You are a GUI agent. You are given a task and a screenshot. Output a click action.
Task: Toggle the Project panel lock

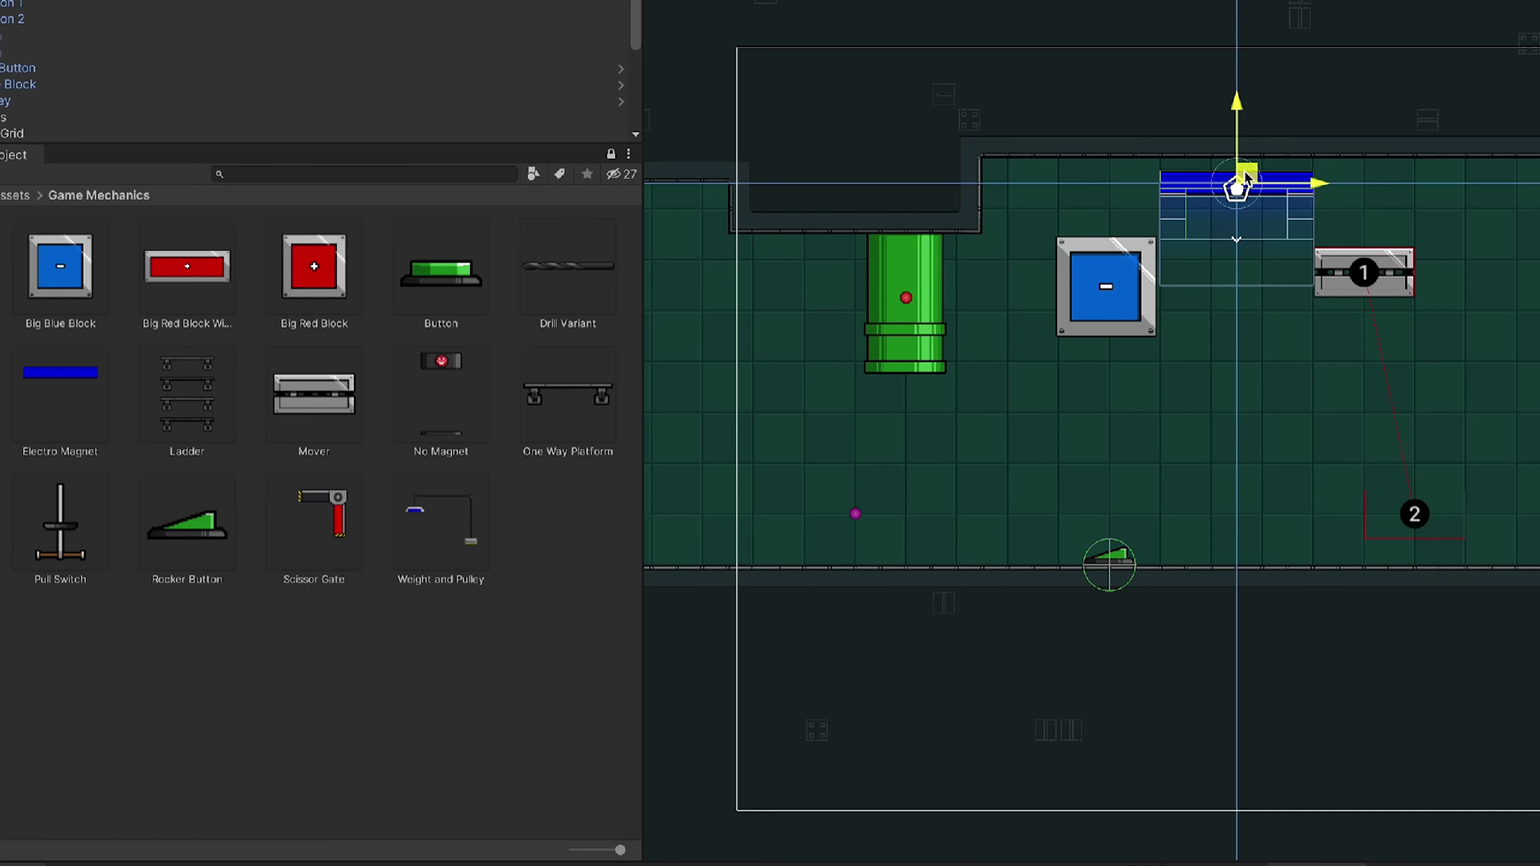611,154
